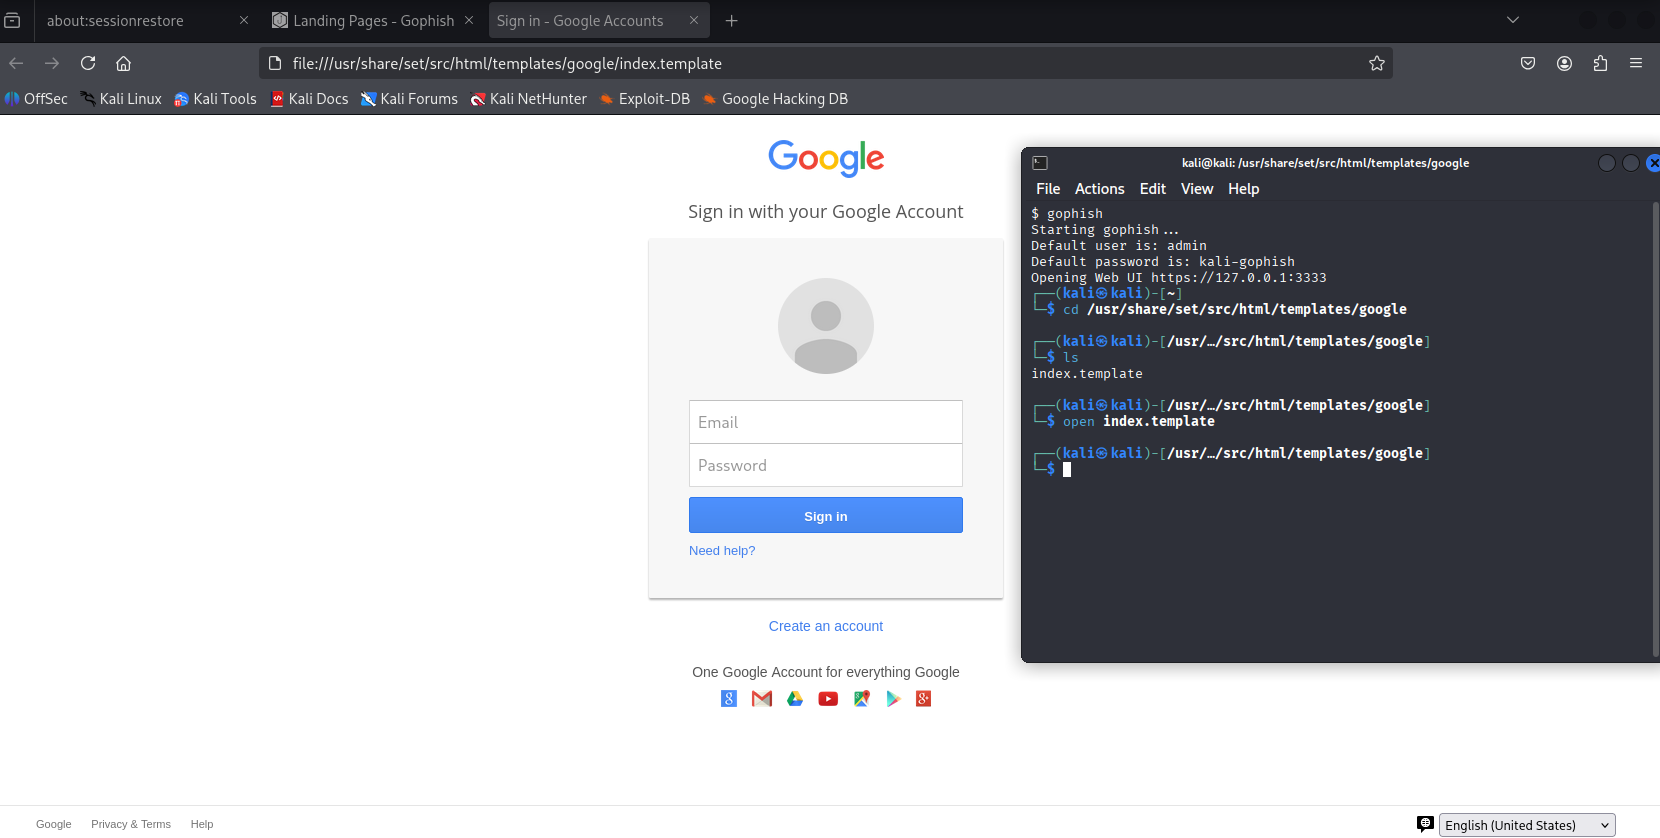Click the Google Maps product icon
The image size is (1660, 838).
click(861, 699)
